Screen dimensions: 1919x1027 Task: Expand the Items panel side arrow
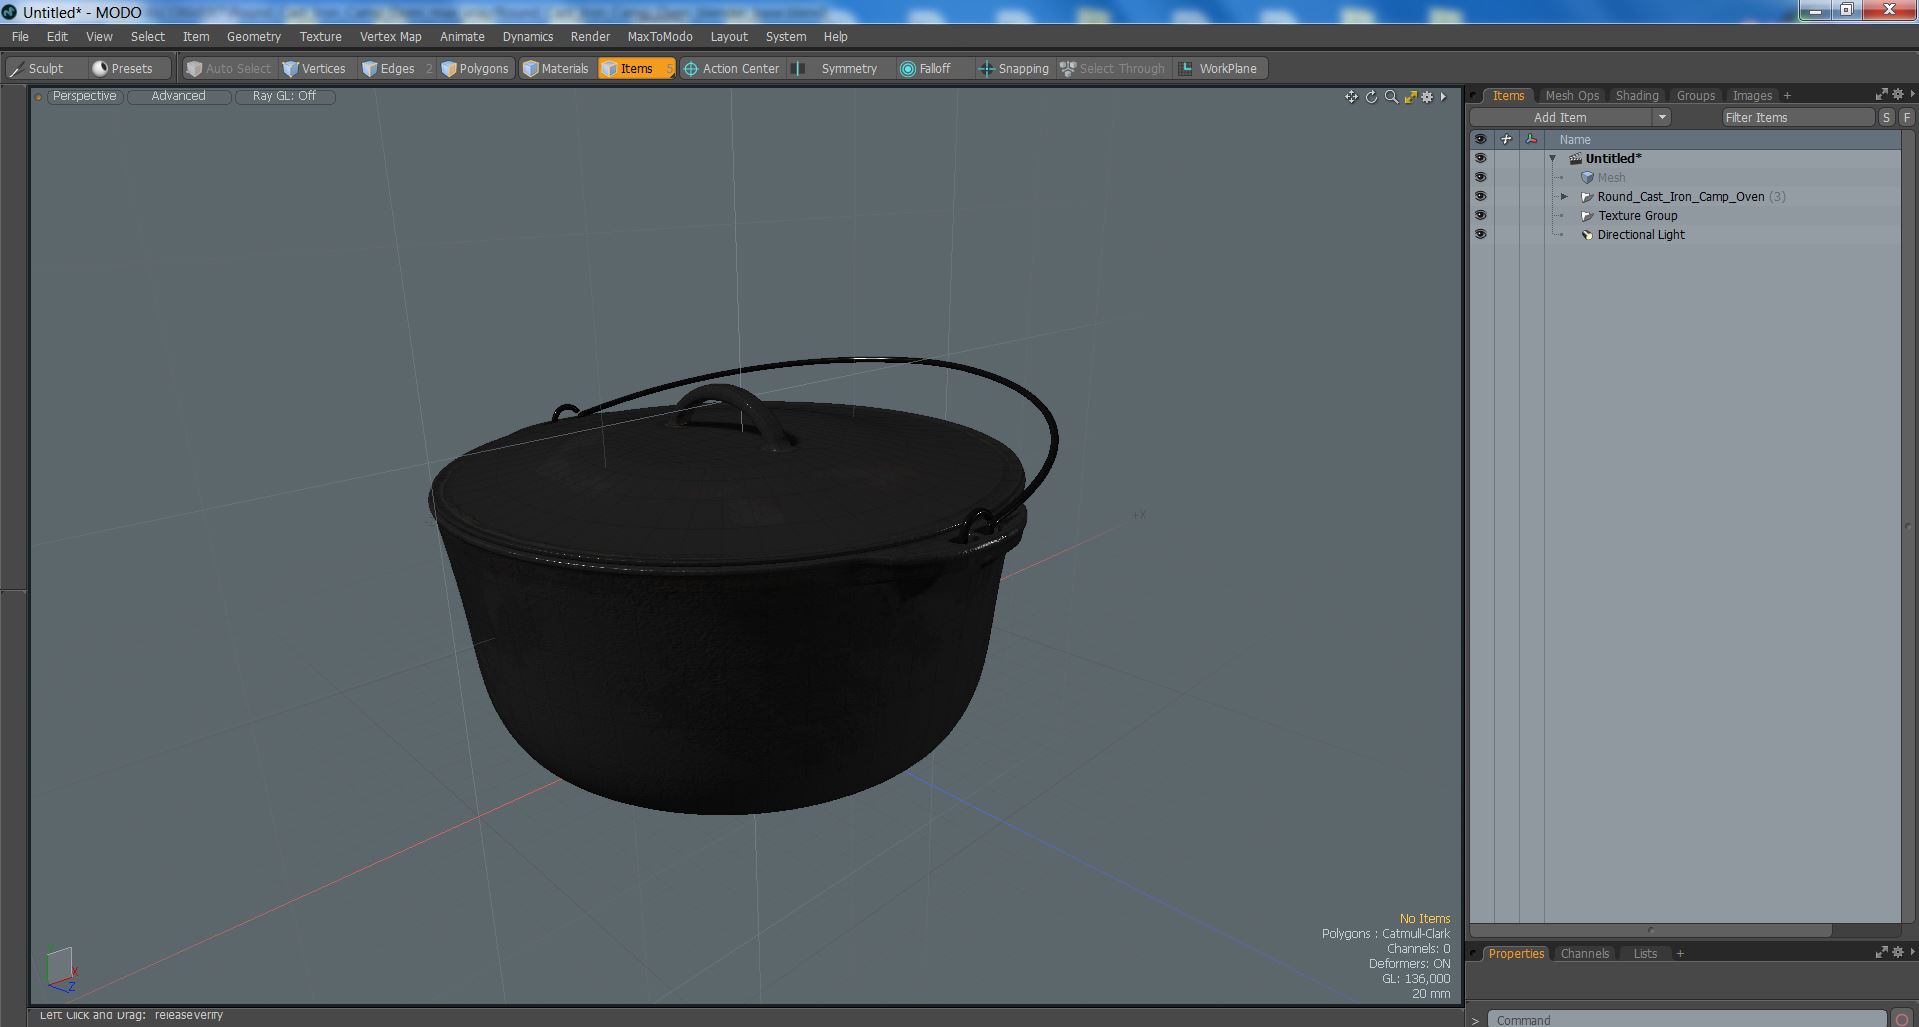pos(1912,94)
